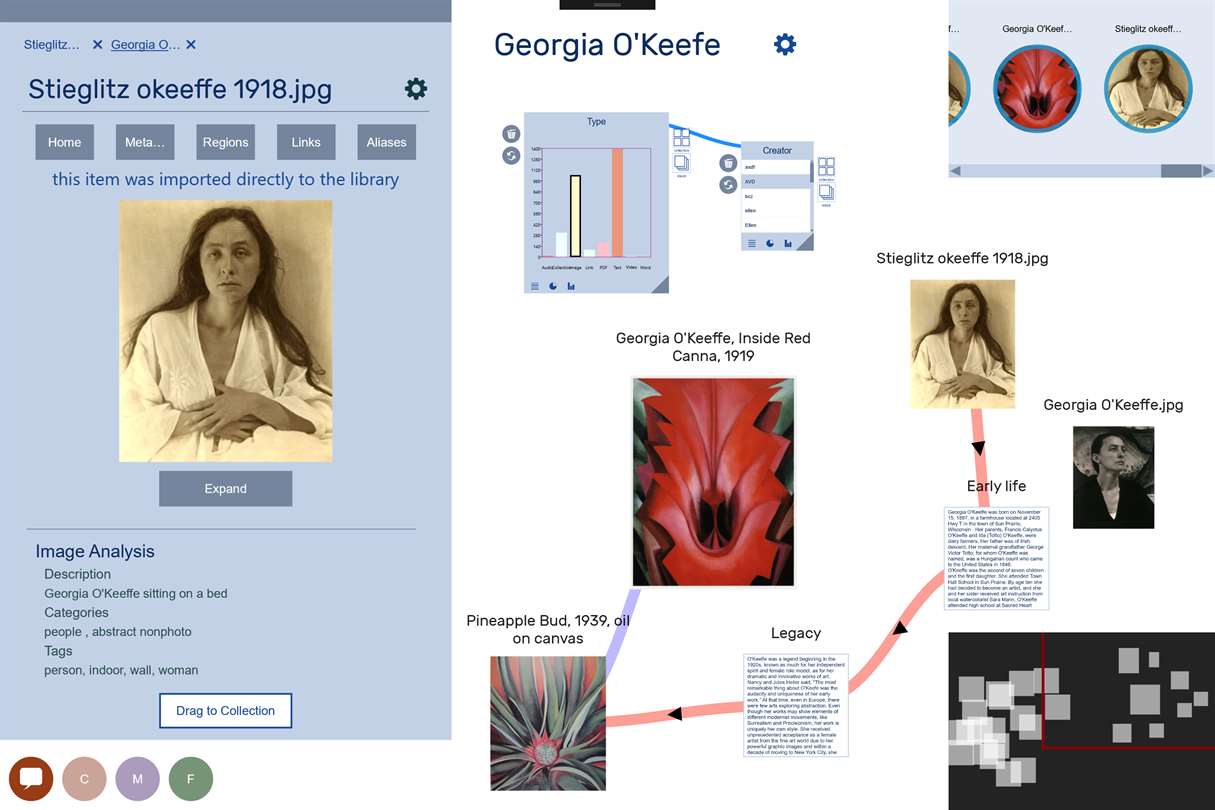The width and height of the screenshot is (1215, 810).
Task: Click the Creator widget header
Action: [x=777, y=151]
